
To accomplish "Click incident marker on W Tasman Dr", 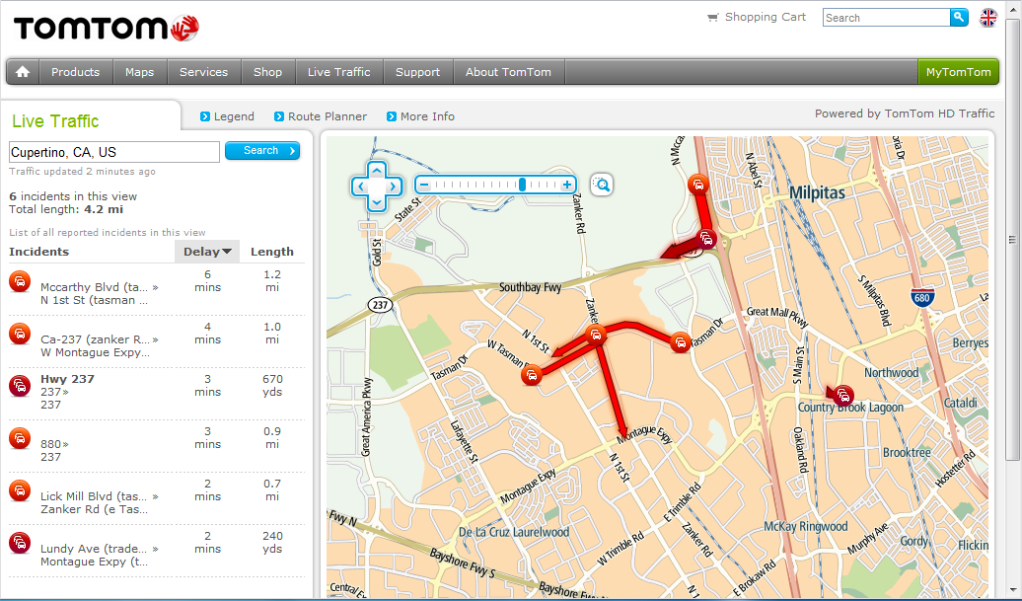I will pos(532,375).
